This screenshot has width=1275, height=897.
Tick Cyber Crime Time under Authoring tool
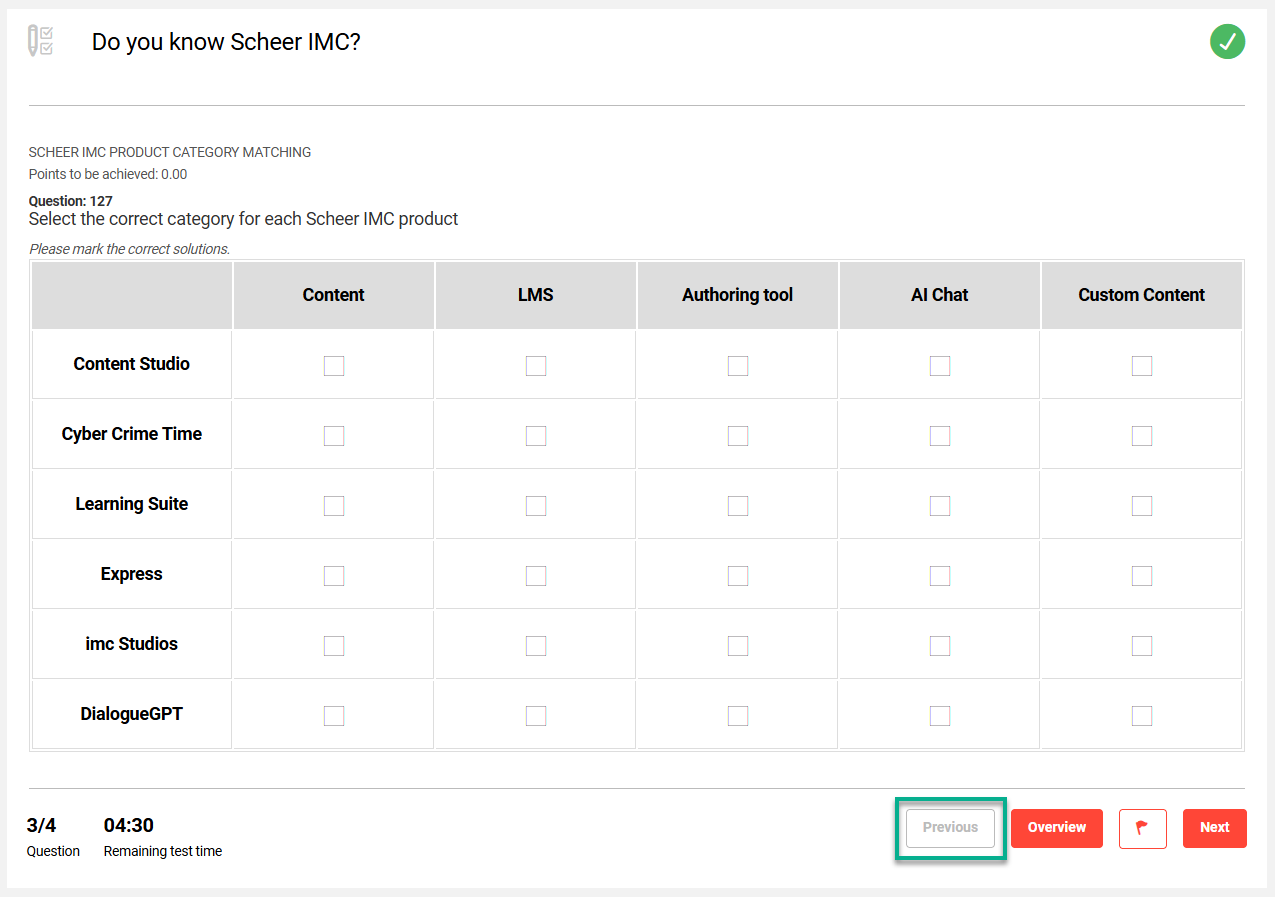(x=738, y=436)
